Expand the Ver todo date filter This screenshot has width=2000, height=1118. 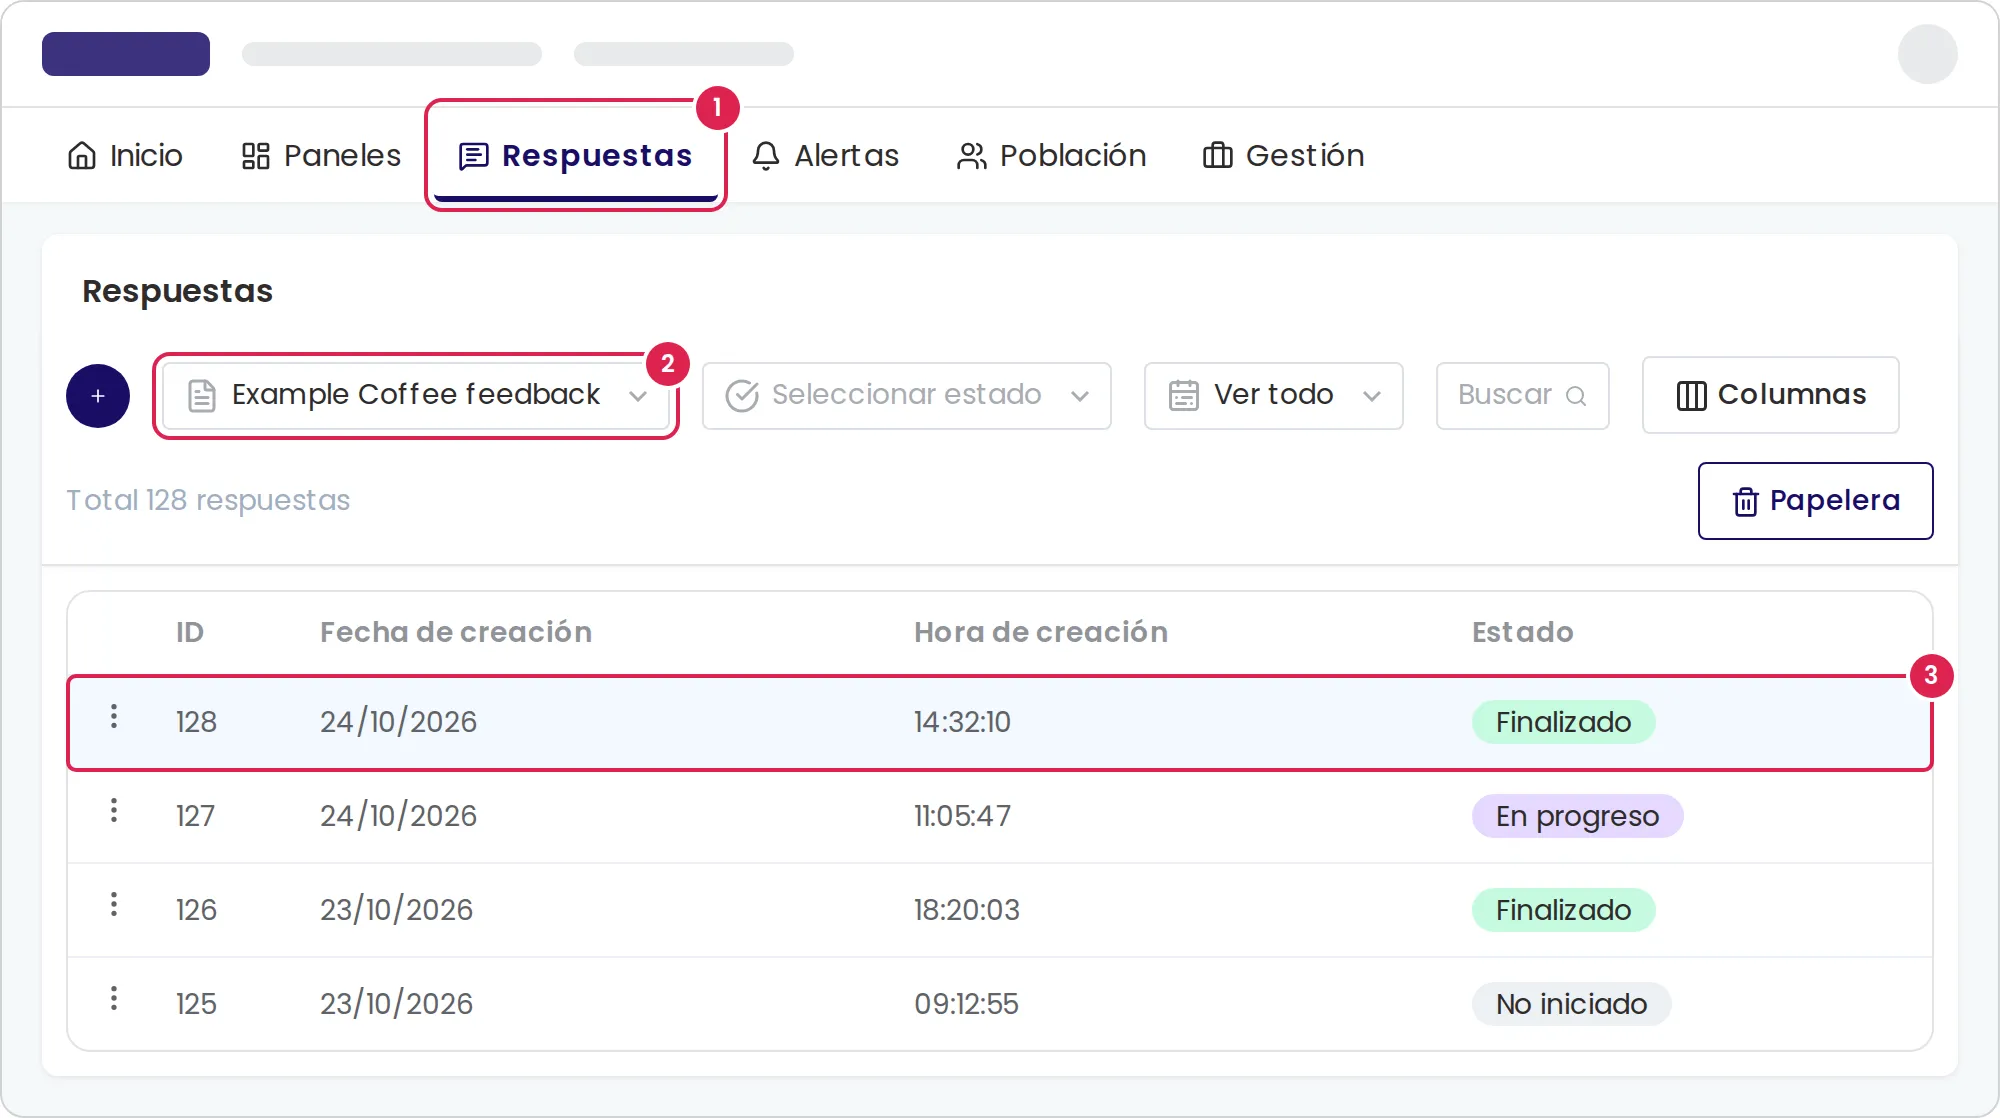[1274, 396]
